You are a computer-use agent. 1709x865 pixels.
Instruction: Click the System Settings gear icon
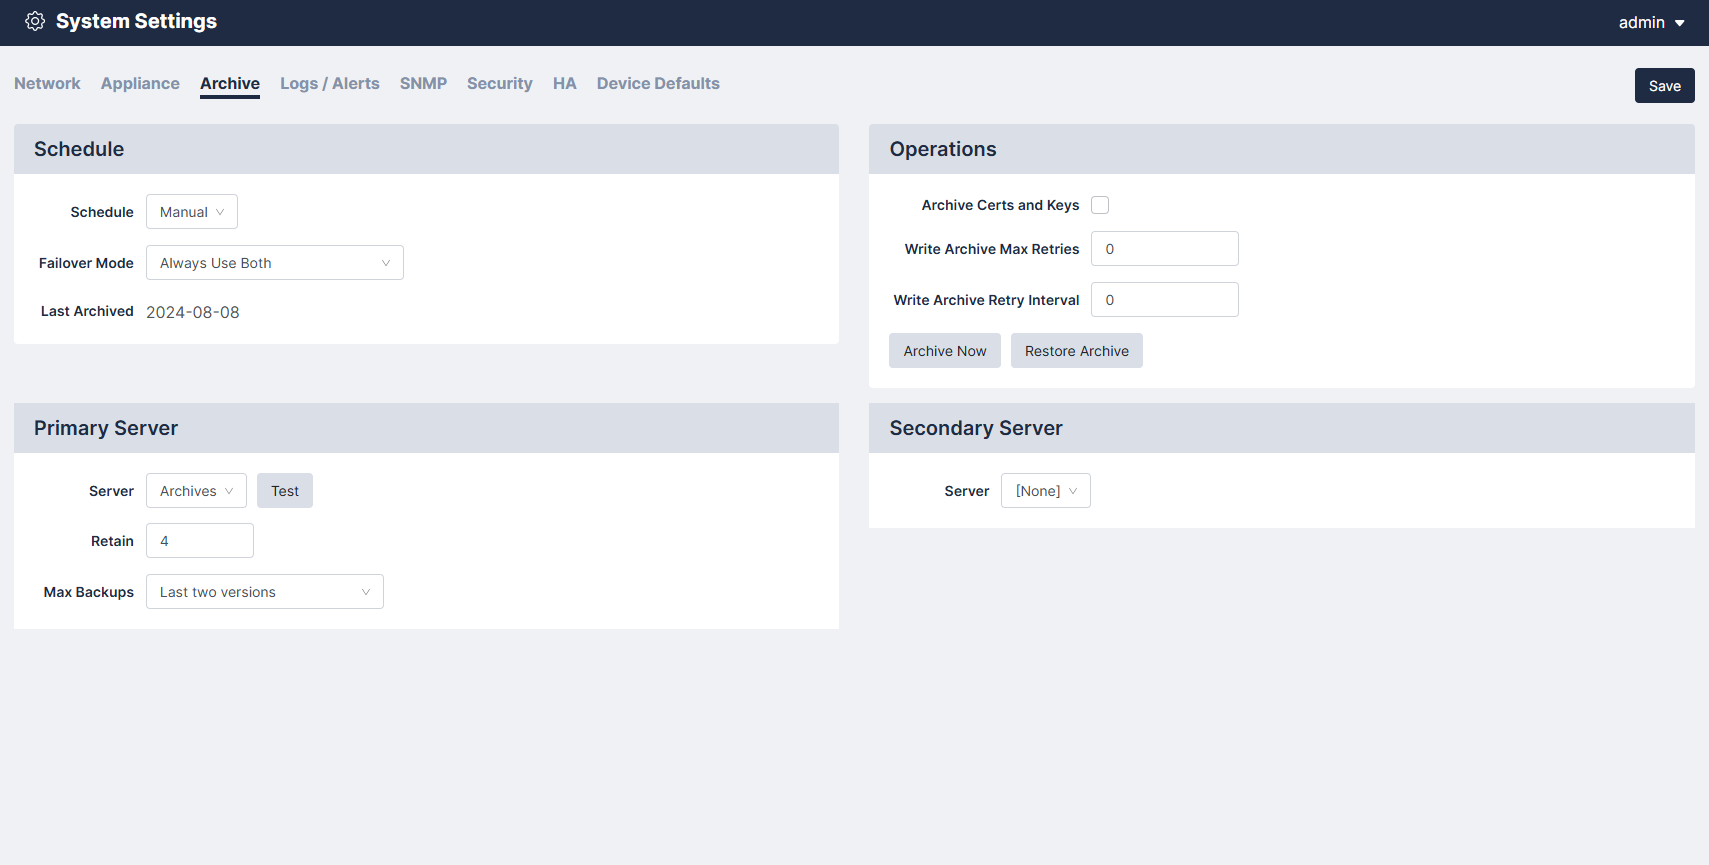(x=35, y=22)
